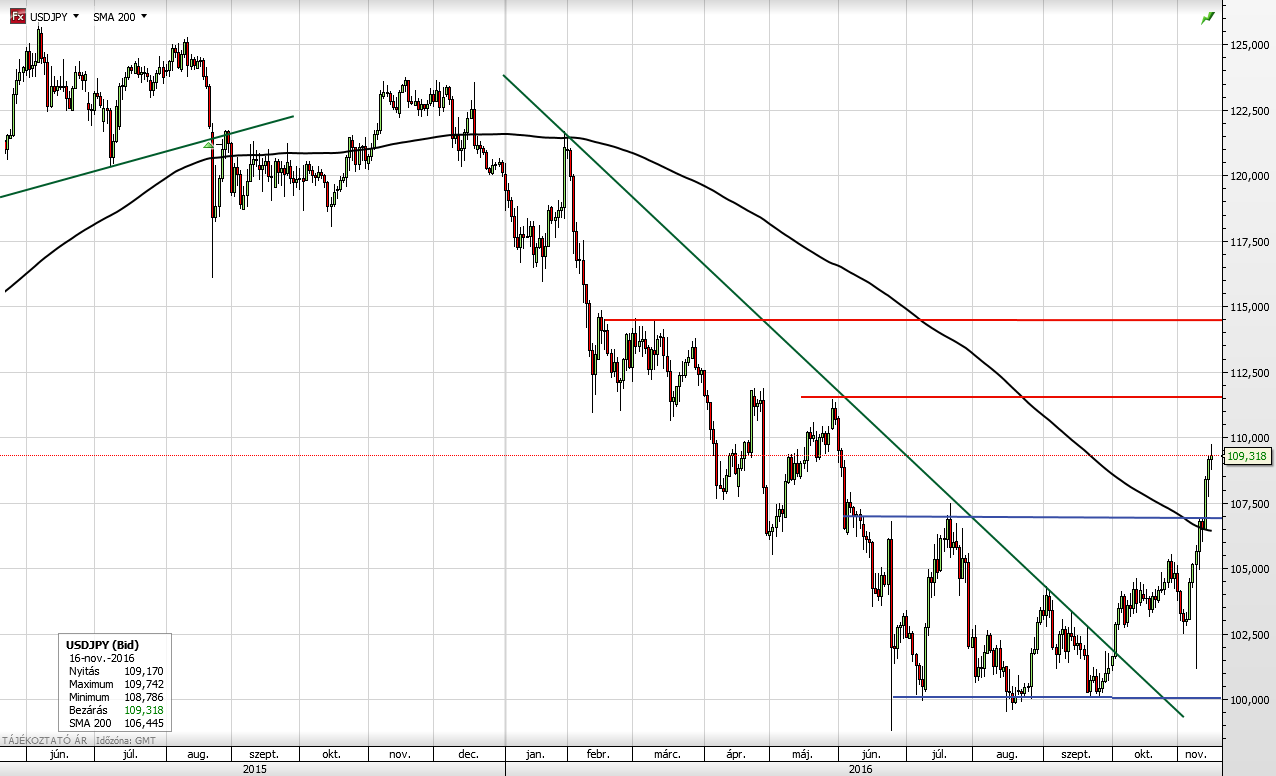The image size is (1276, 776).
Task: Click the 2016 year label on time axis
Action: click(x=861, y=769)
